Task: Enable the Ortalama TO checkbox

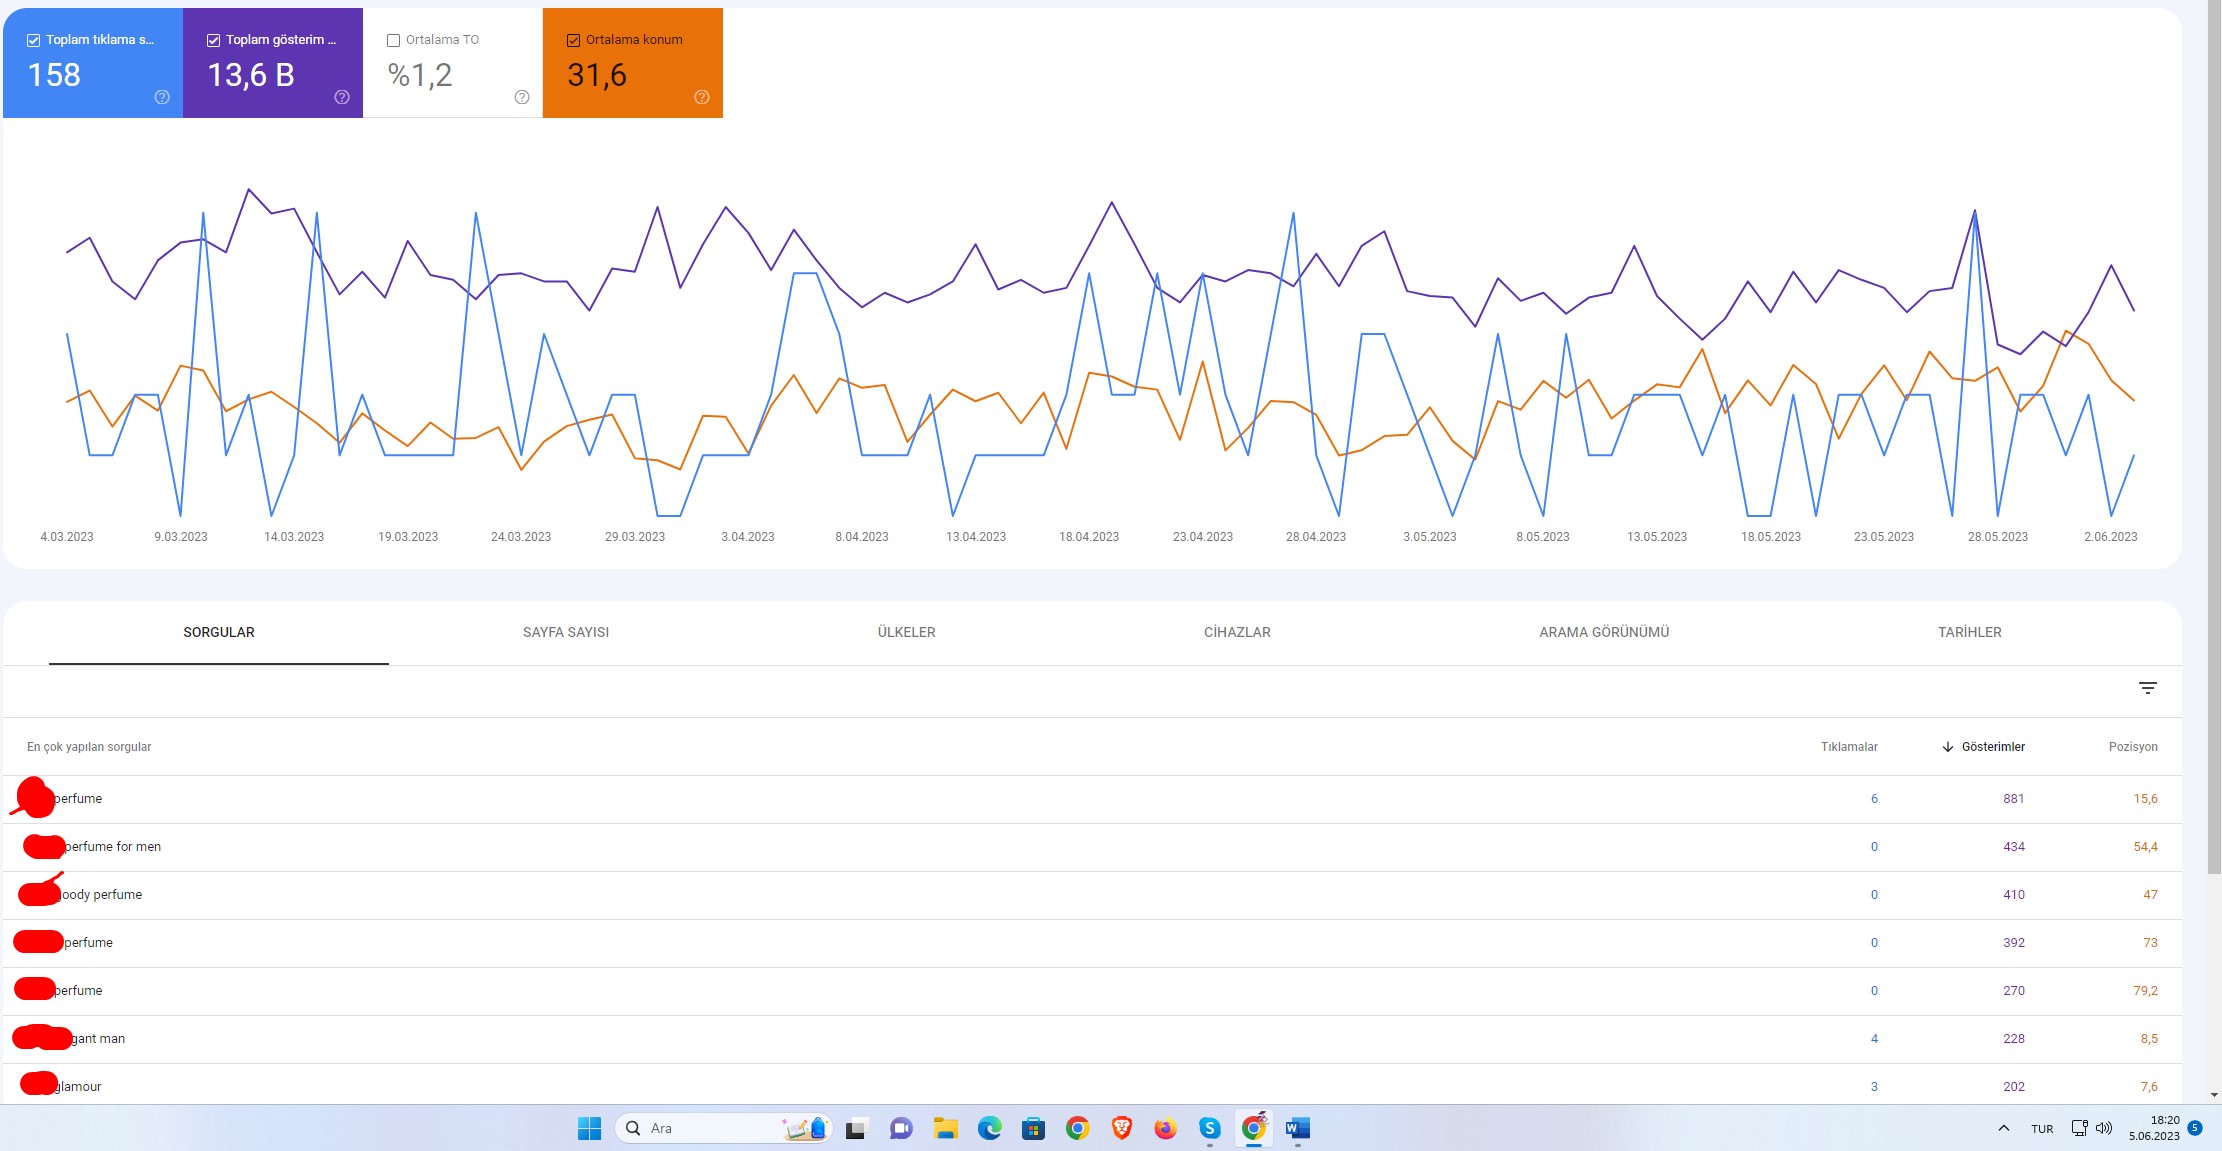Action: [393, 40]
